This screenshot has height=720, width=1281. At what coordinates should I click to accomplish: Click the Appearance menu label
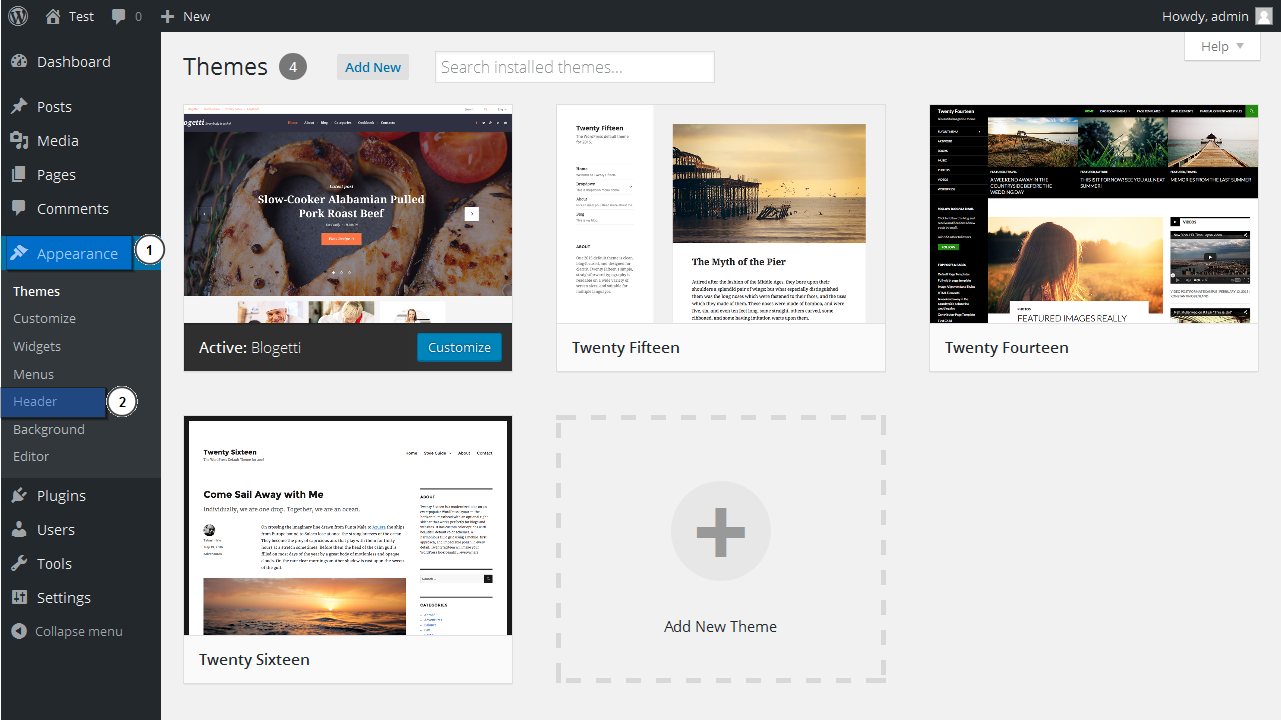click(x=77, y=254)
